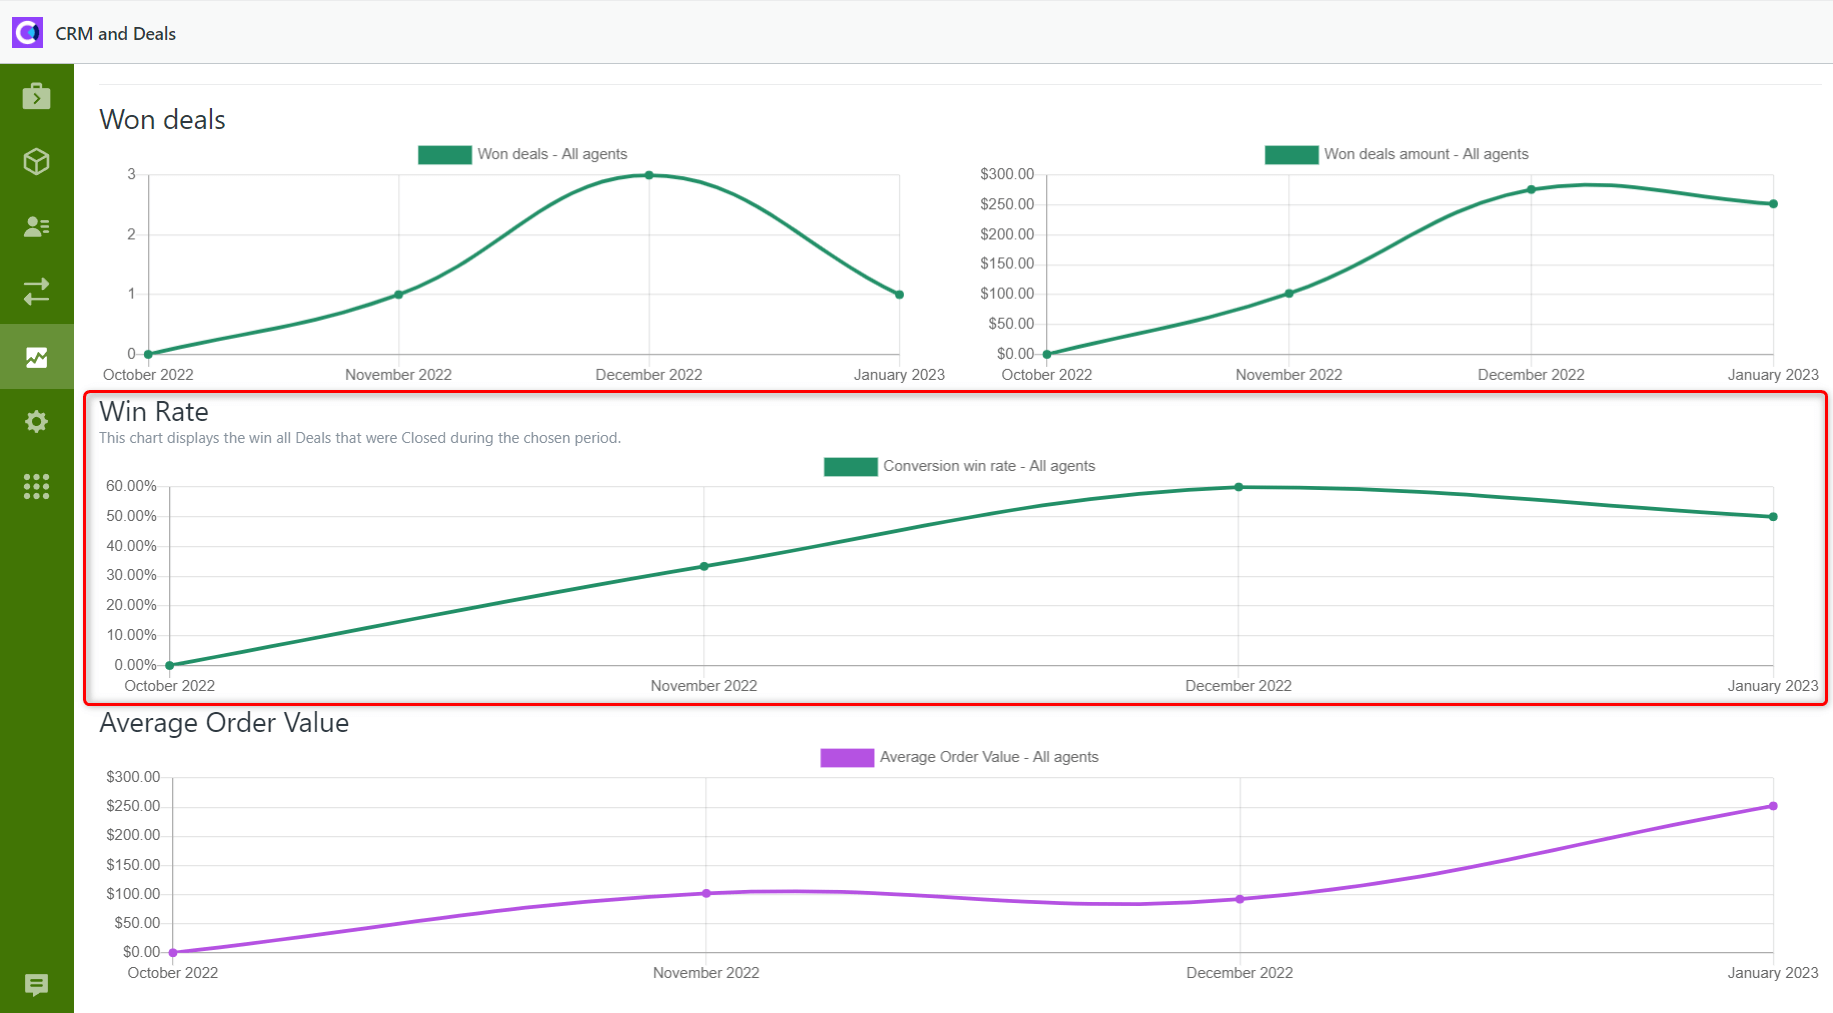This screenshot has height=1013, width=1833.
Task: Open the apps grid sidebar icon
Action: coord(37,486)
